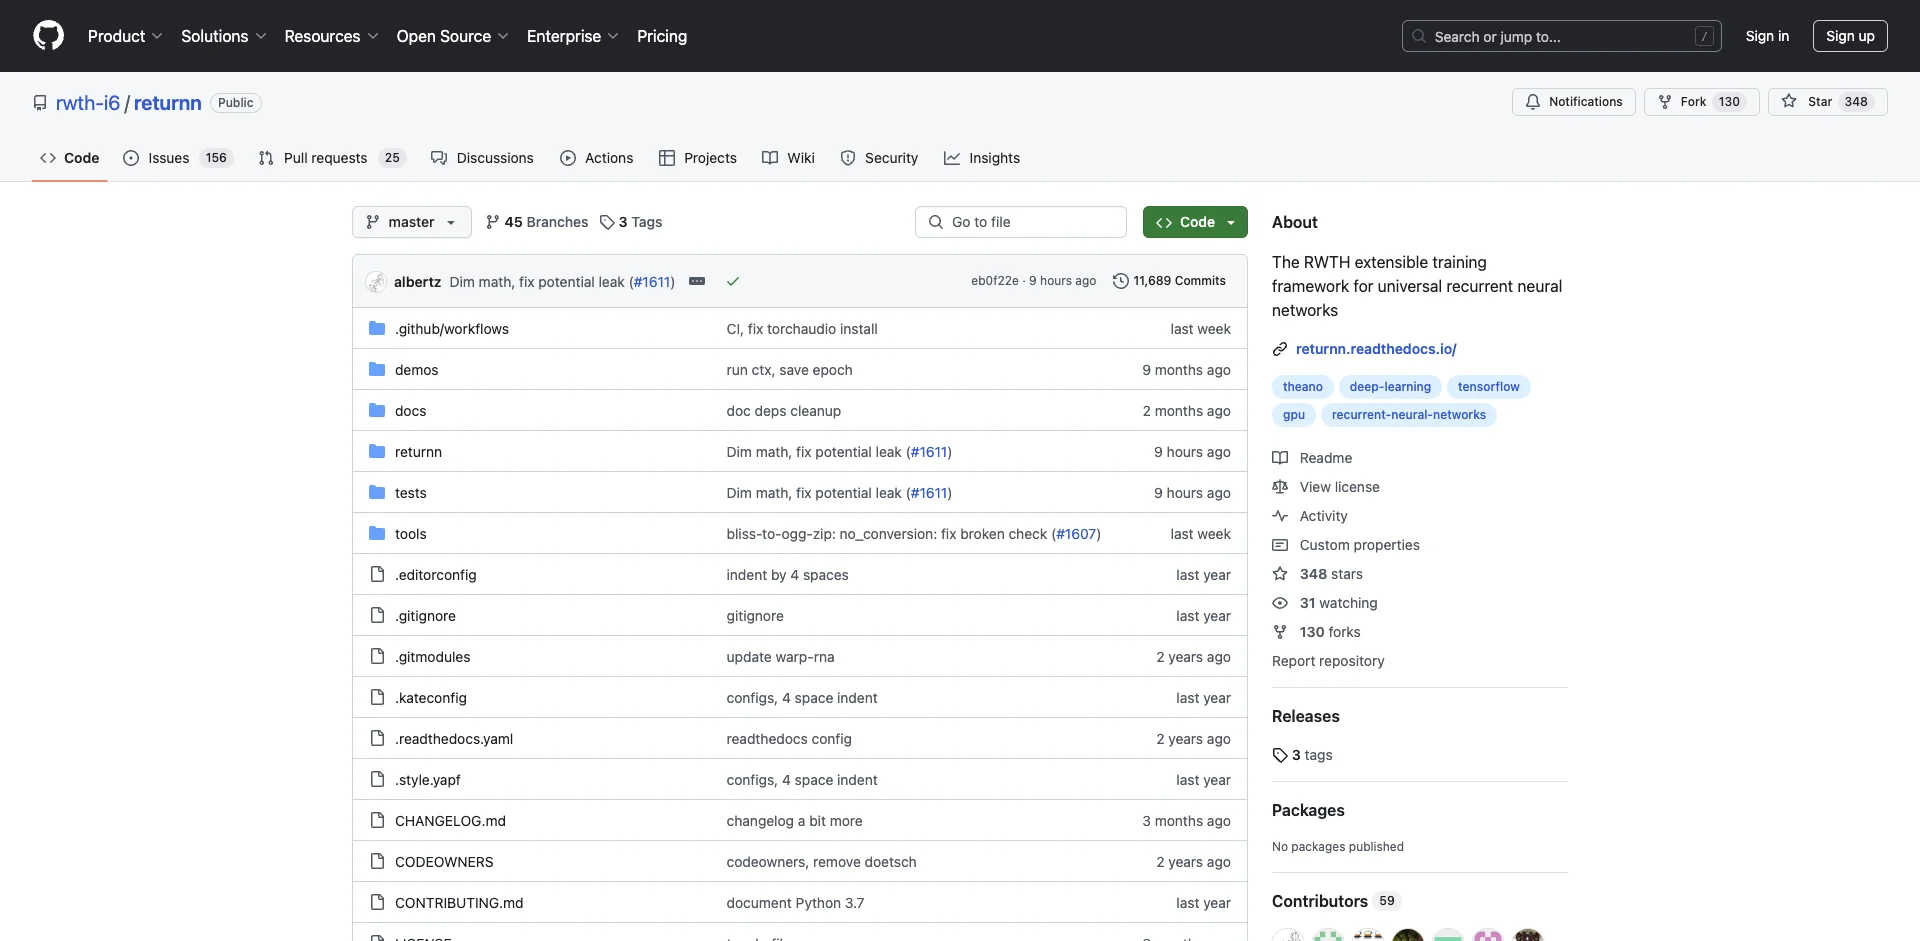Open the Resources dropdown menu
Image resolution: width=1920 pixels, height=941 pixels.
click(331, 36)
